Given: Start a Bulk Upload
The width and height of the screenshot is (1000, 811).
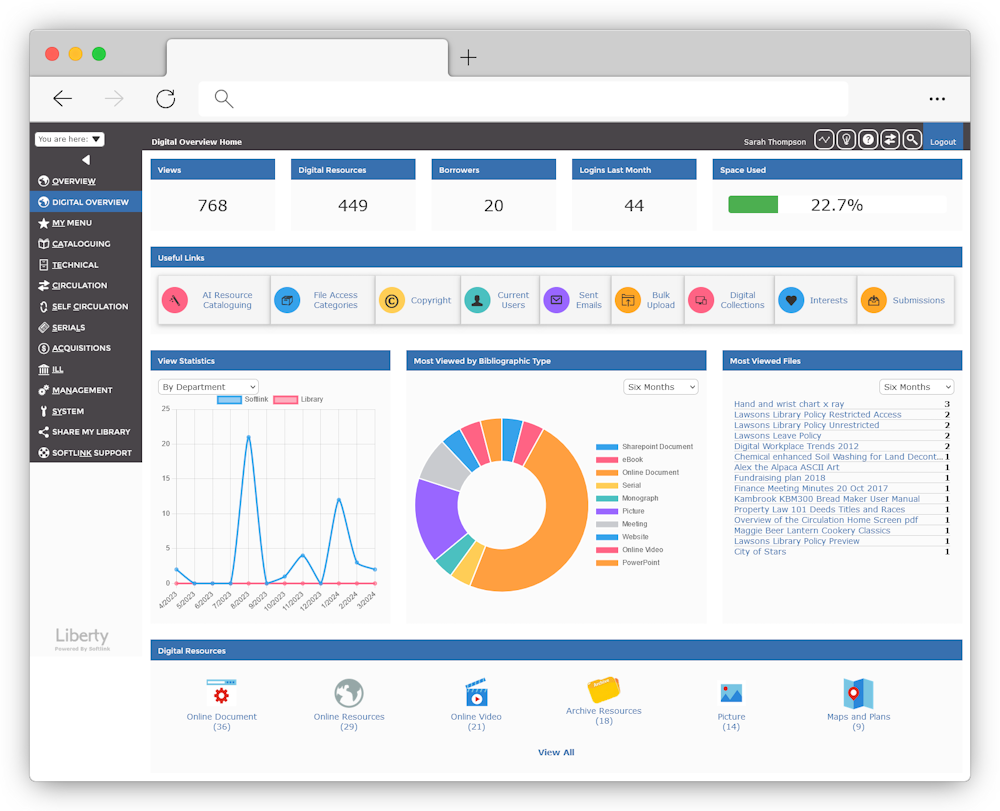Looking at the screenshot, I should tap(647, 299).
